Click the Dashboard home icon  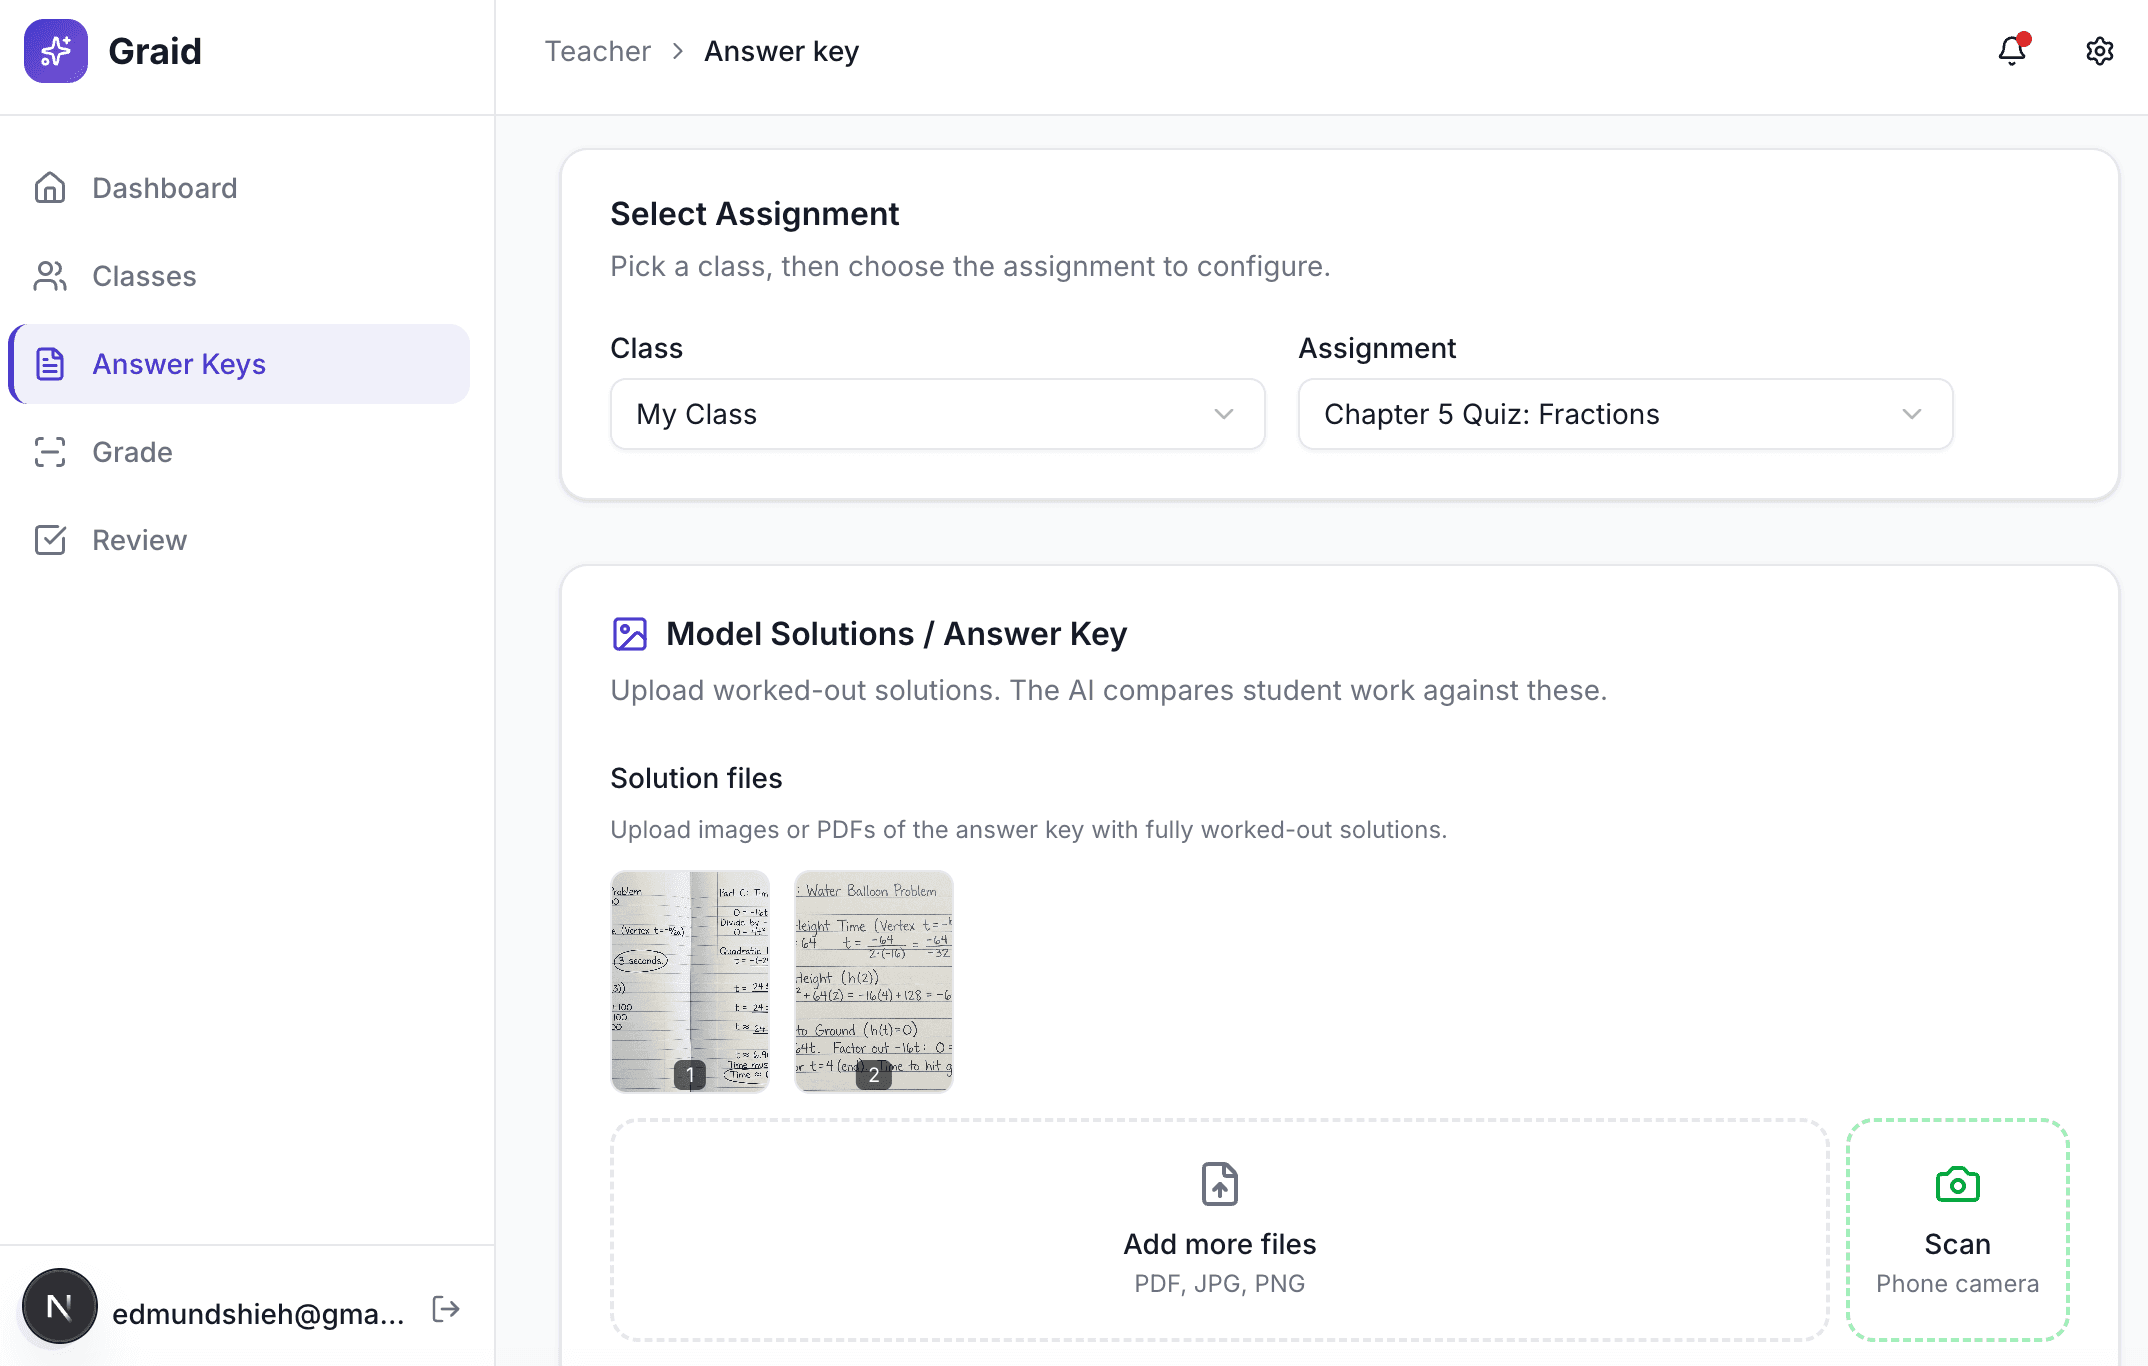(51, 187)
